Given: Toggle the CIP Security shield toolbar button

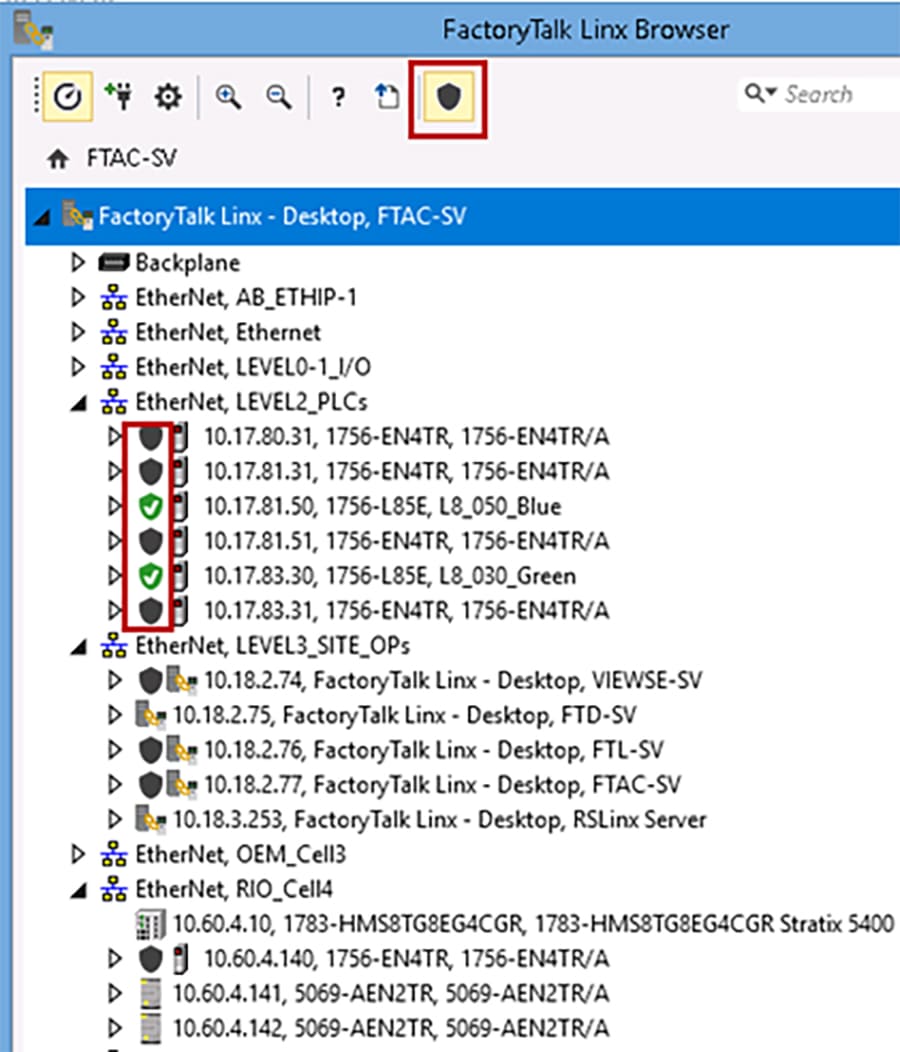Looking at the screenshot, I should [x=448, y=97].
